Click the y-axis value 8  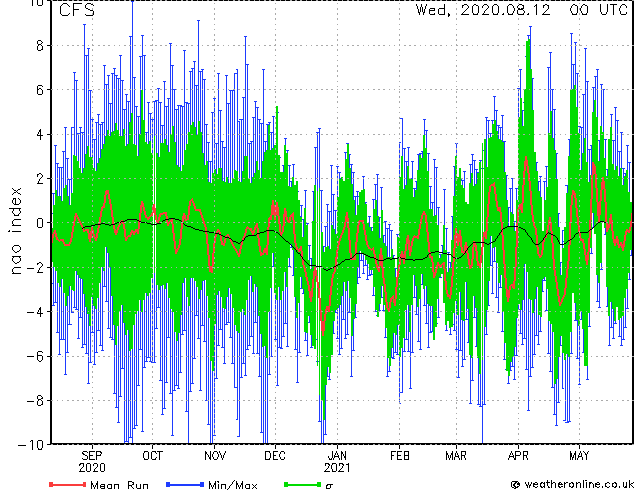[40, 46]
